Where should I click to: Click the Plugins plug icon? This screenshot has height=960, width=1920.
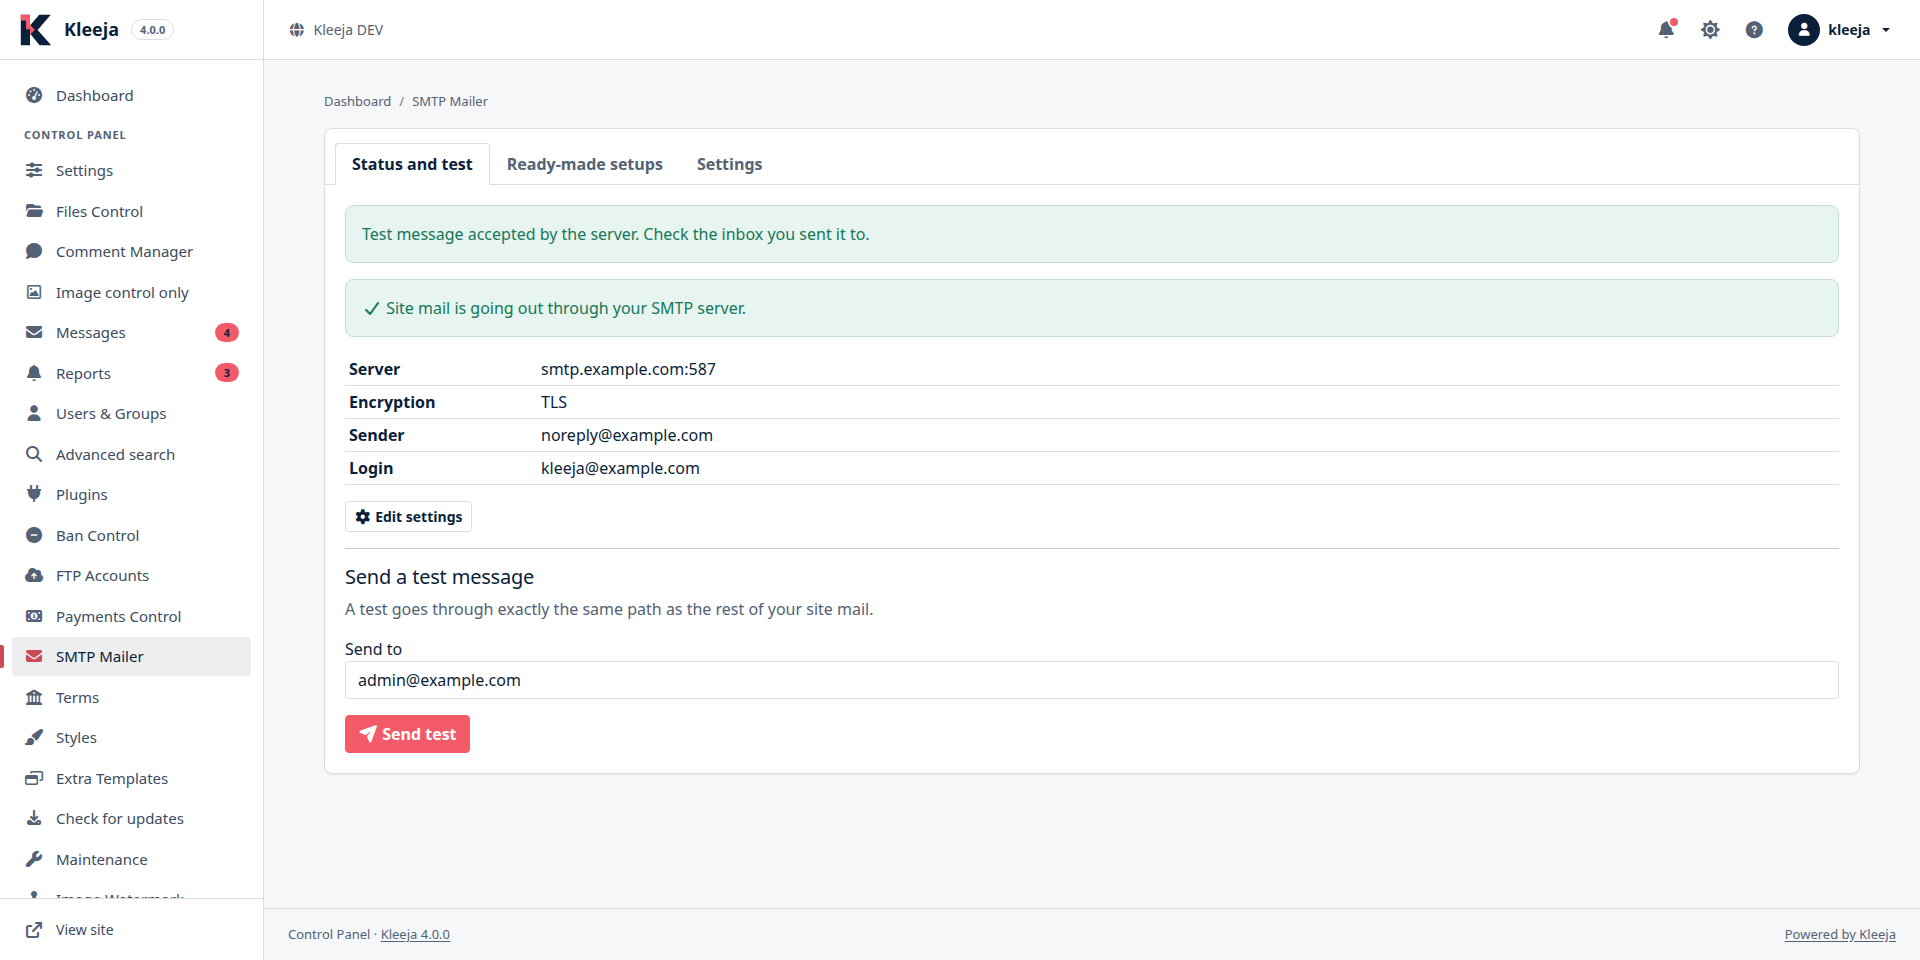[34, 494]
